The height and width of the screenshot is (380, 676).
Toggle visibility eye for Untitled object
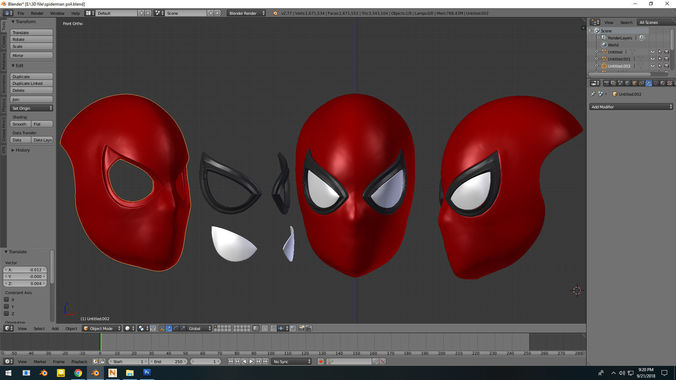click(x=652, y=52)
